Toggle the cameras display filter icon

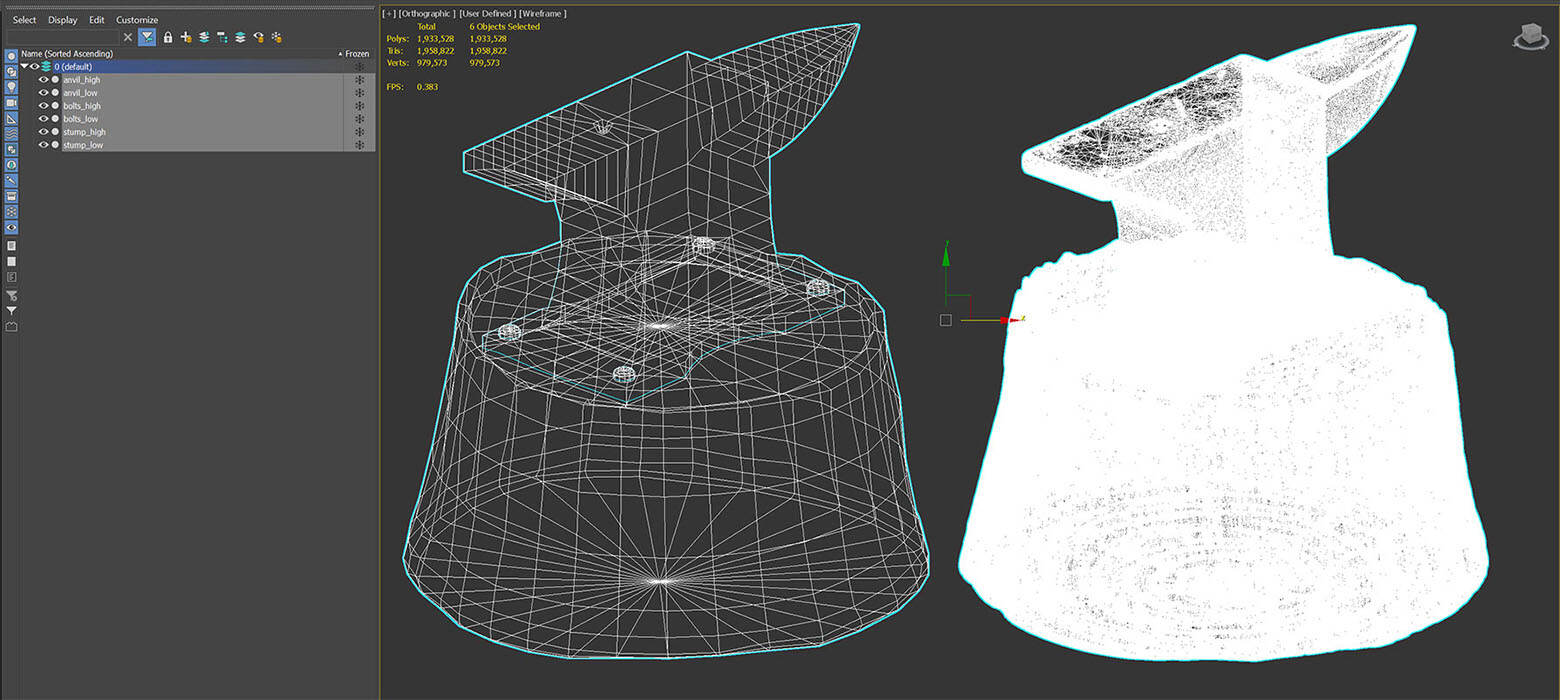pos(12,103)
